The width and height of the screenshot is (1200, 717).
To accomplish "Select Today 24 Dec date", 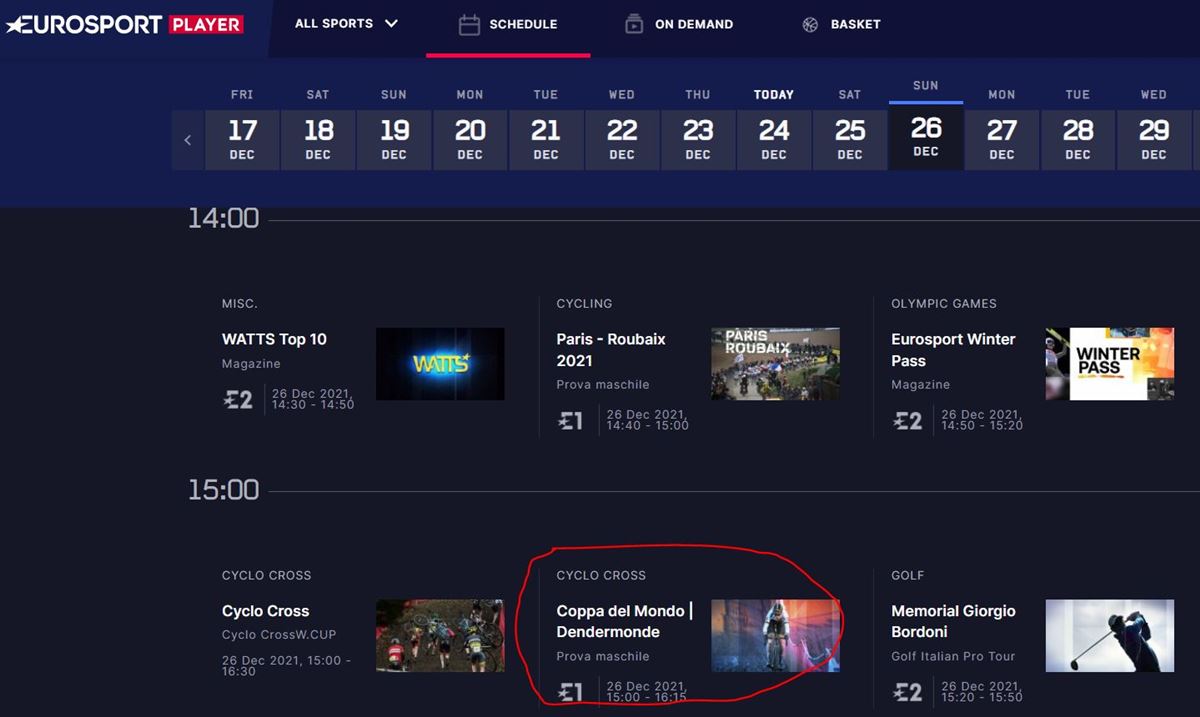I will pos(774,140).
